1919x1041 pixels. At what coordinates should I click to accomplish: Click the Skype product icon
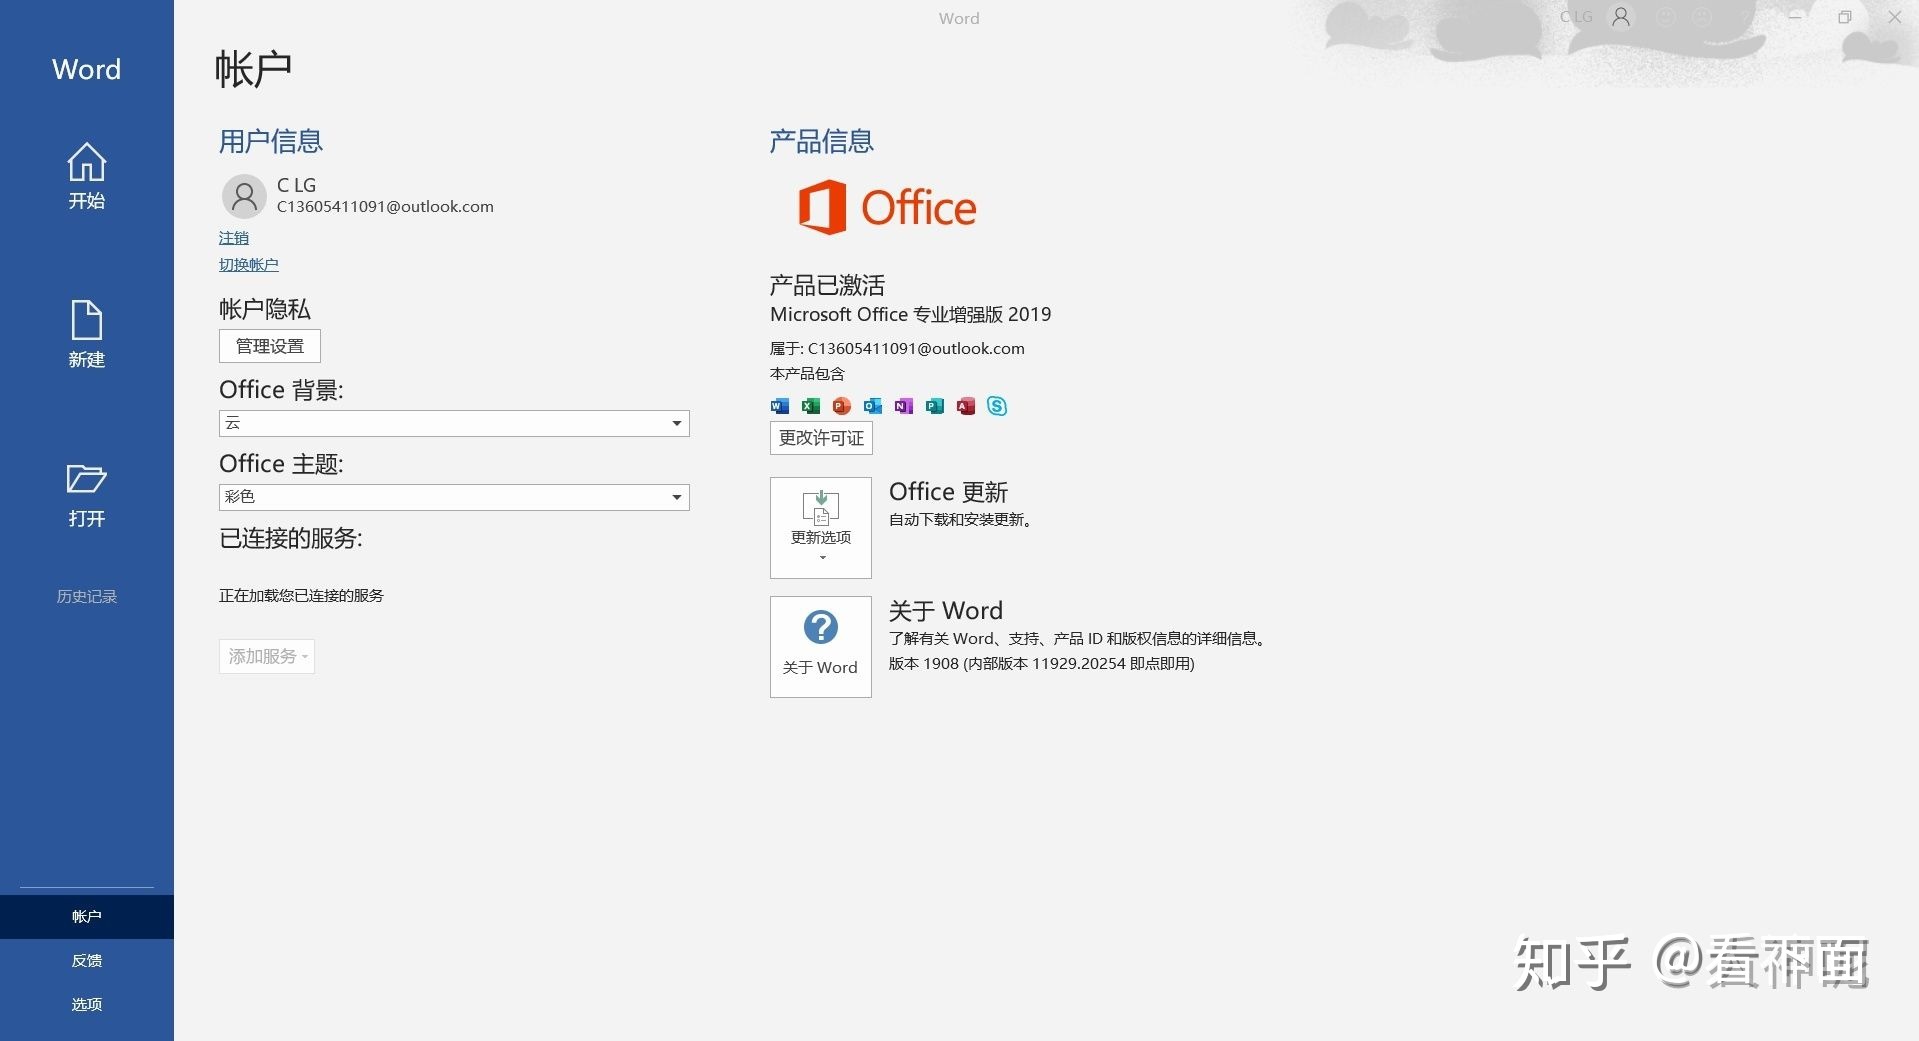997,406
